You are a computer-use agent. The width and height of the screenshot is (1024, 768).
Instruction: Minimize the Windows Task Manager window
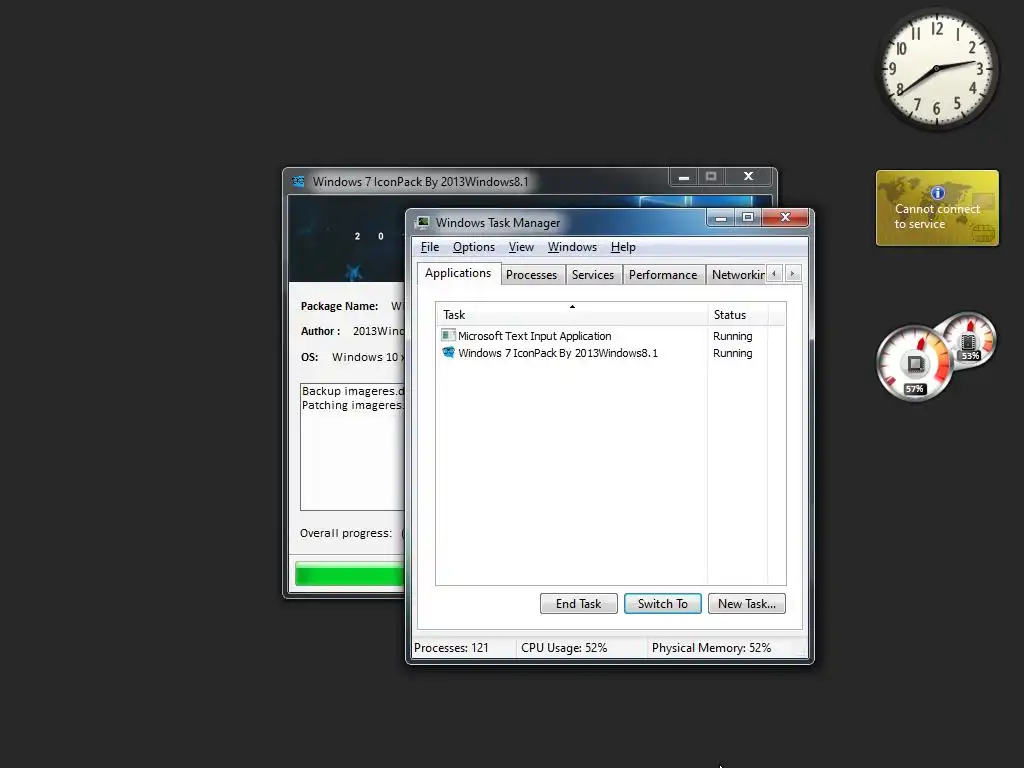point(721,218)
